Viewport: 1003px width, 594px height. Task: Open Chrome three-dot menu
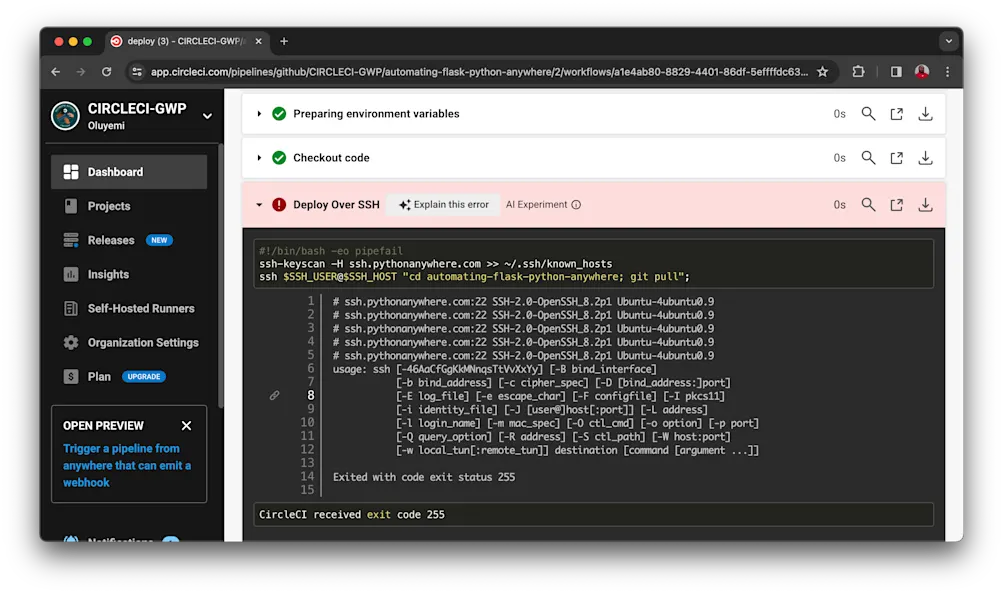[947, 72]
